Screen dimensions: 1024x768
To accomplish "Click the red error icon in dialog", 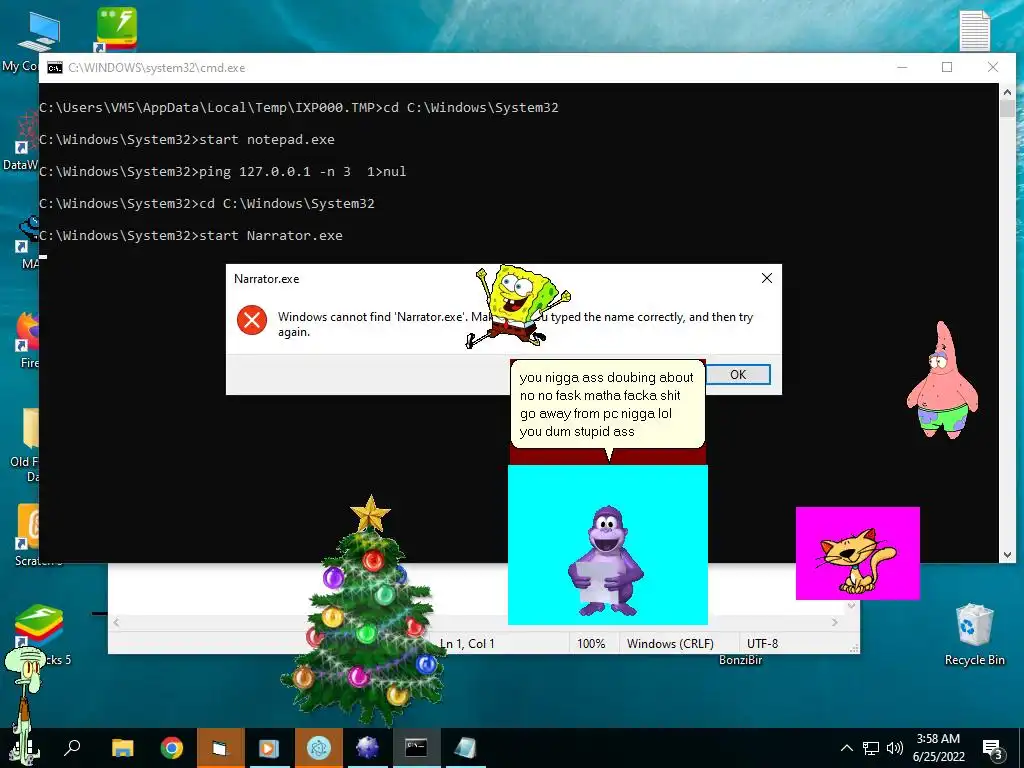I will point(252,320).
